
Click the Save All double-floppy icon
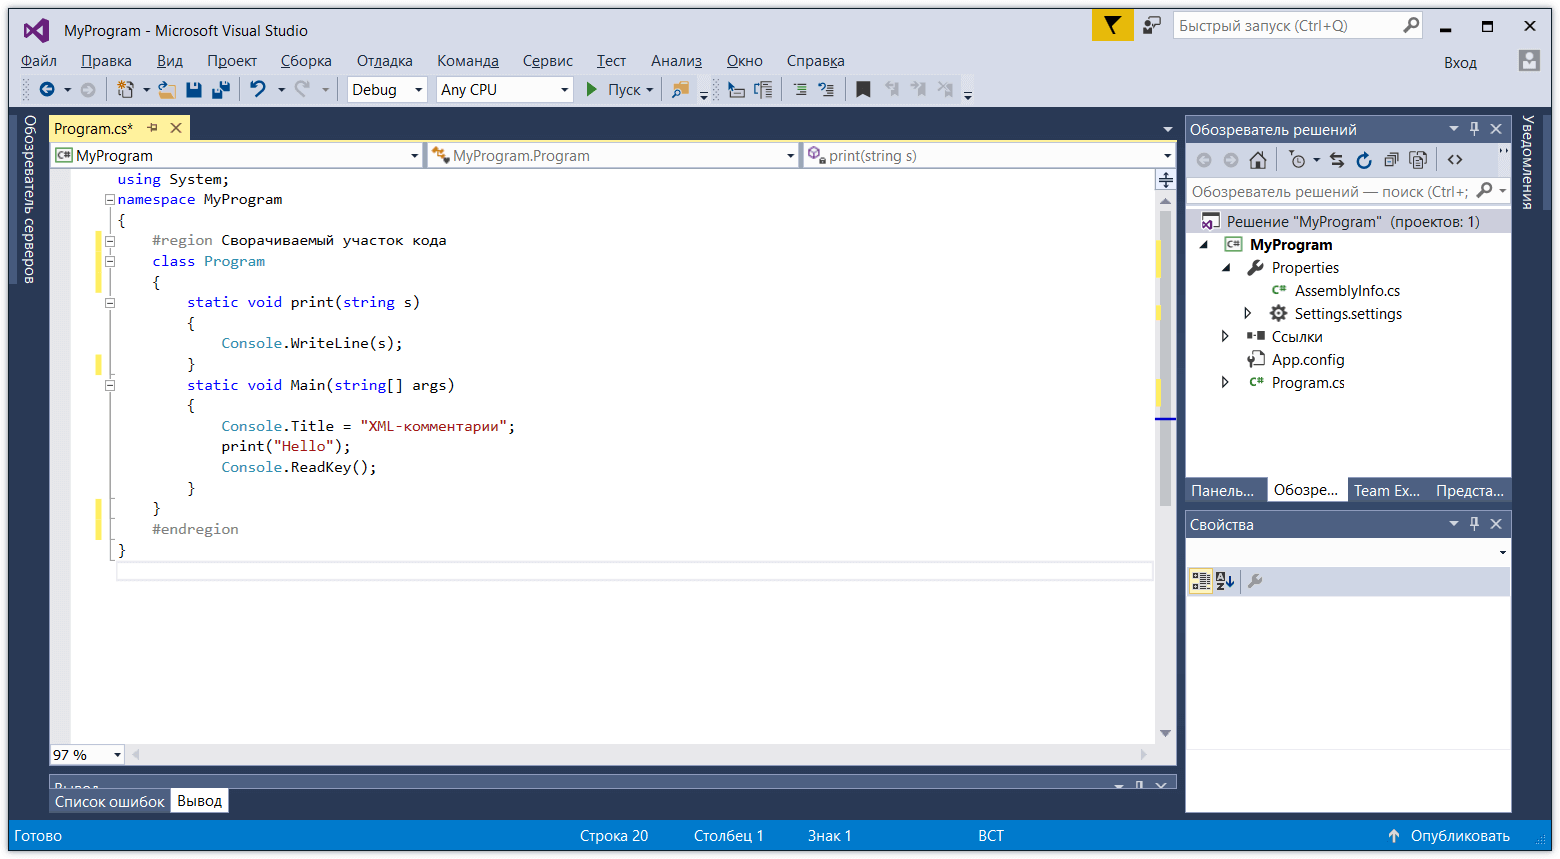pyautogui.click(x=220, y=90)
